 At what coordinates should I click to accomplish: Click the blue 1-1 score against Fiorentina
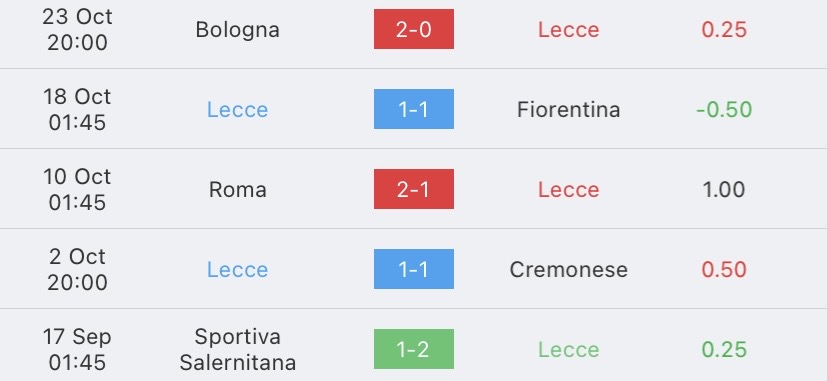tap(414, 109)
